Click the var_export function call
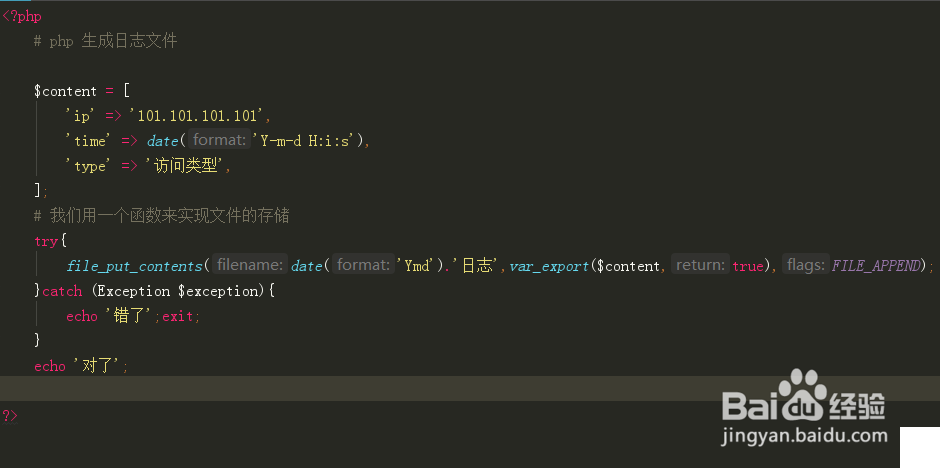Viewport: 940px width, 468px height. click(549, 265)
